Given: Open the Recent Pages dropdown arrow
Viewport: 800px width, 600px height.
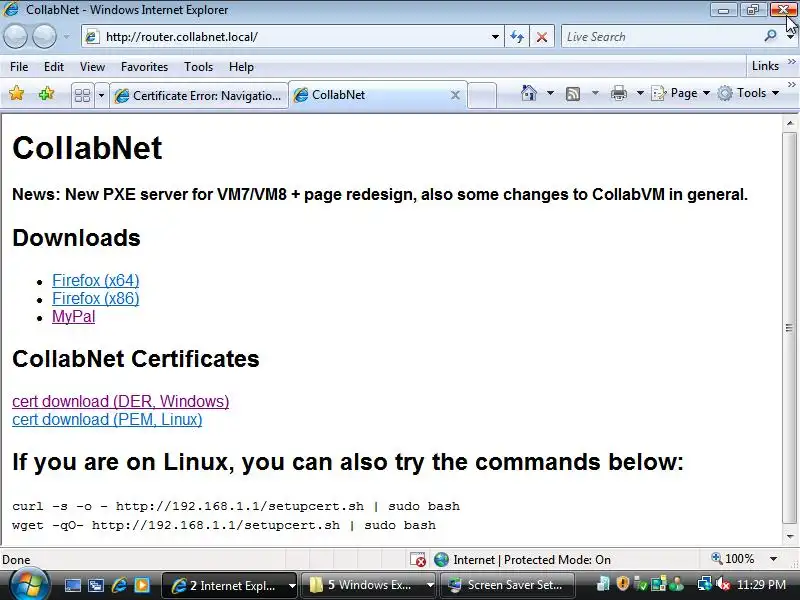Looking at the screenshot, I should (66, 37).
